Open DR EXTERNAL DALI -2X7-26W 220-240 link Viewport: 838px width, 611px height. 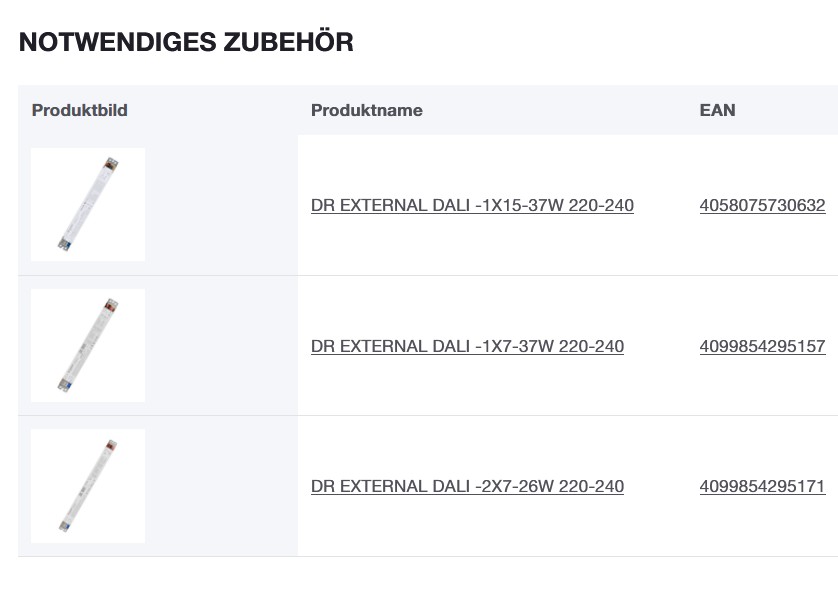[x=467, y=486]
